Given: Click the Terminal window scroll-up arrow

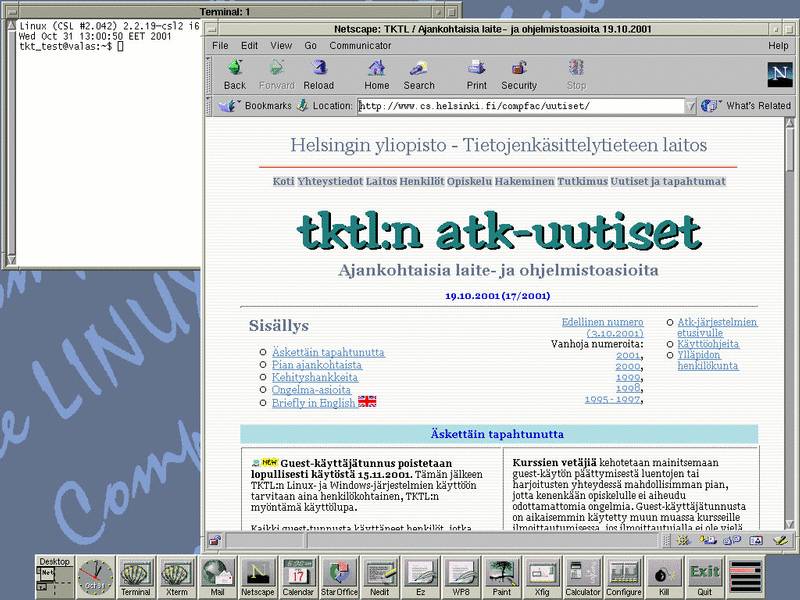Looking at the screenshot, I should (11, 25).
